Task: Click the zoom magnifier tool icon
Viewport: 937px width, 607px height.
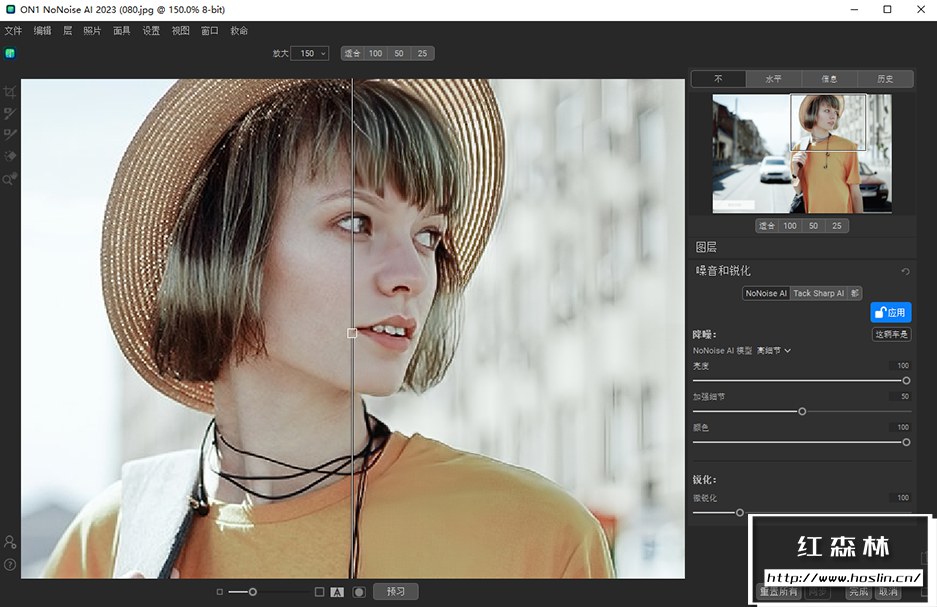Action: (x=10, y=179)
